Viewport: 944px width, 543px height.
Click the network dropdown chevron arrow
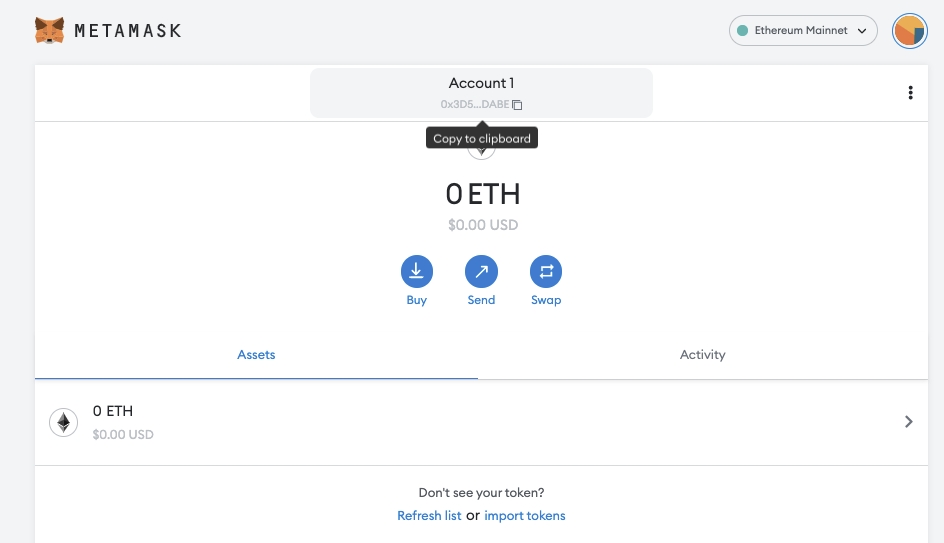point(862,31)
